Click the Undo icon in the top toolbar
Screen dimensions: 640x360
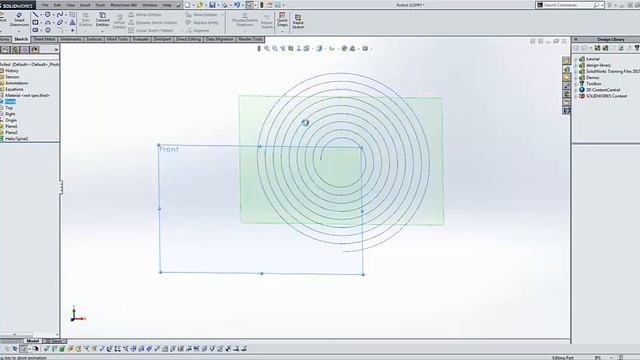tap(237, 5)
